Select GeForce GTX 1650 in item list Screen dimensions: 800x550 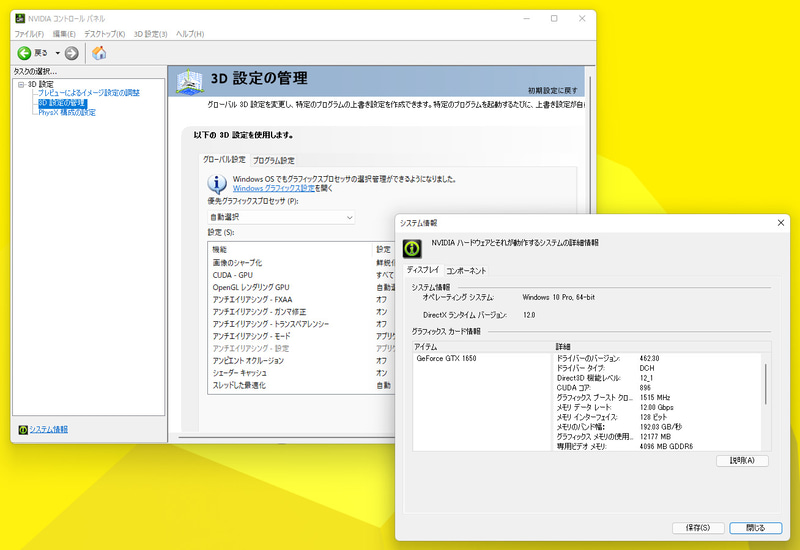tap(446, 359)
